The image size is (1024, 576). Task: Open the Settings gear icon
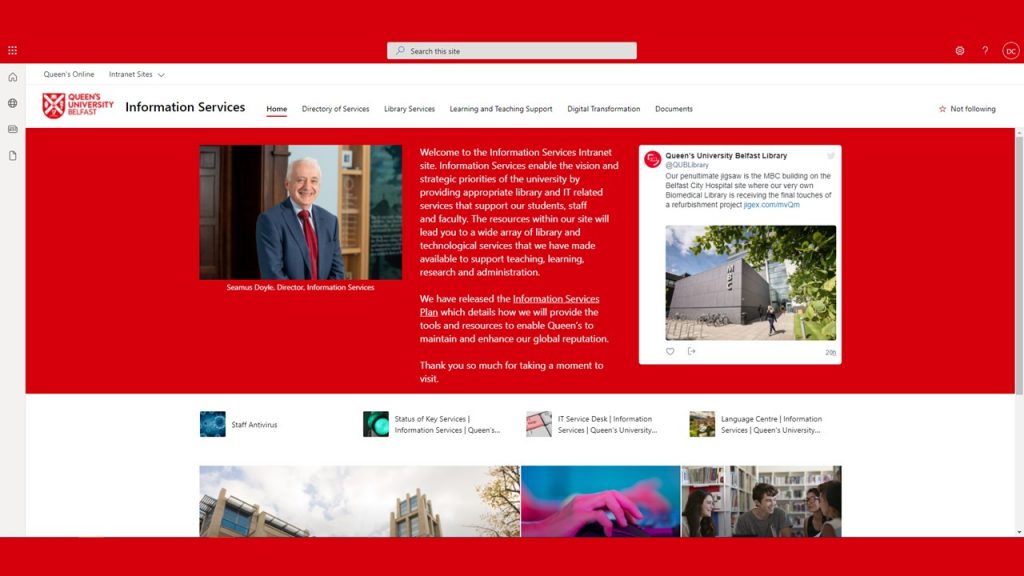pyautogui.click(x=960, y=50)
